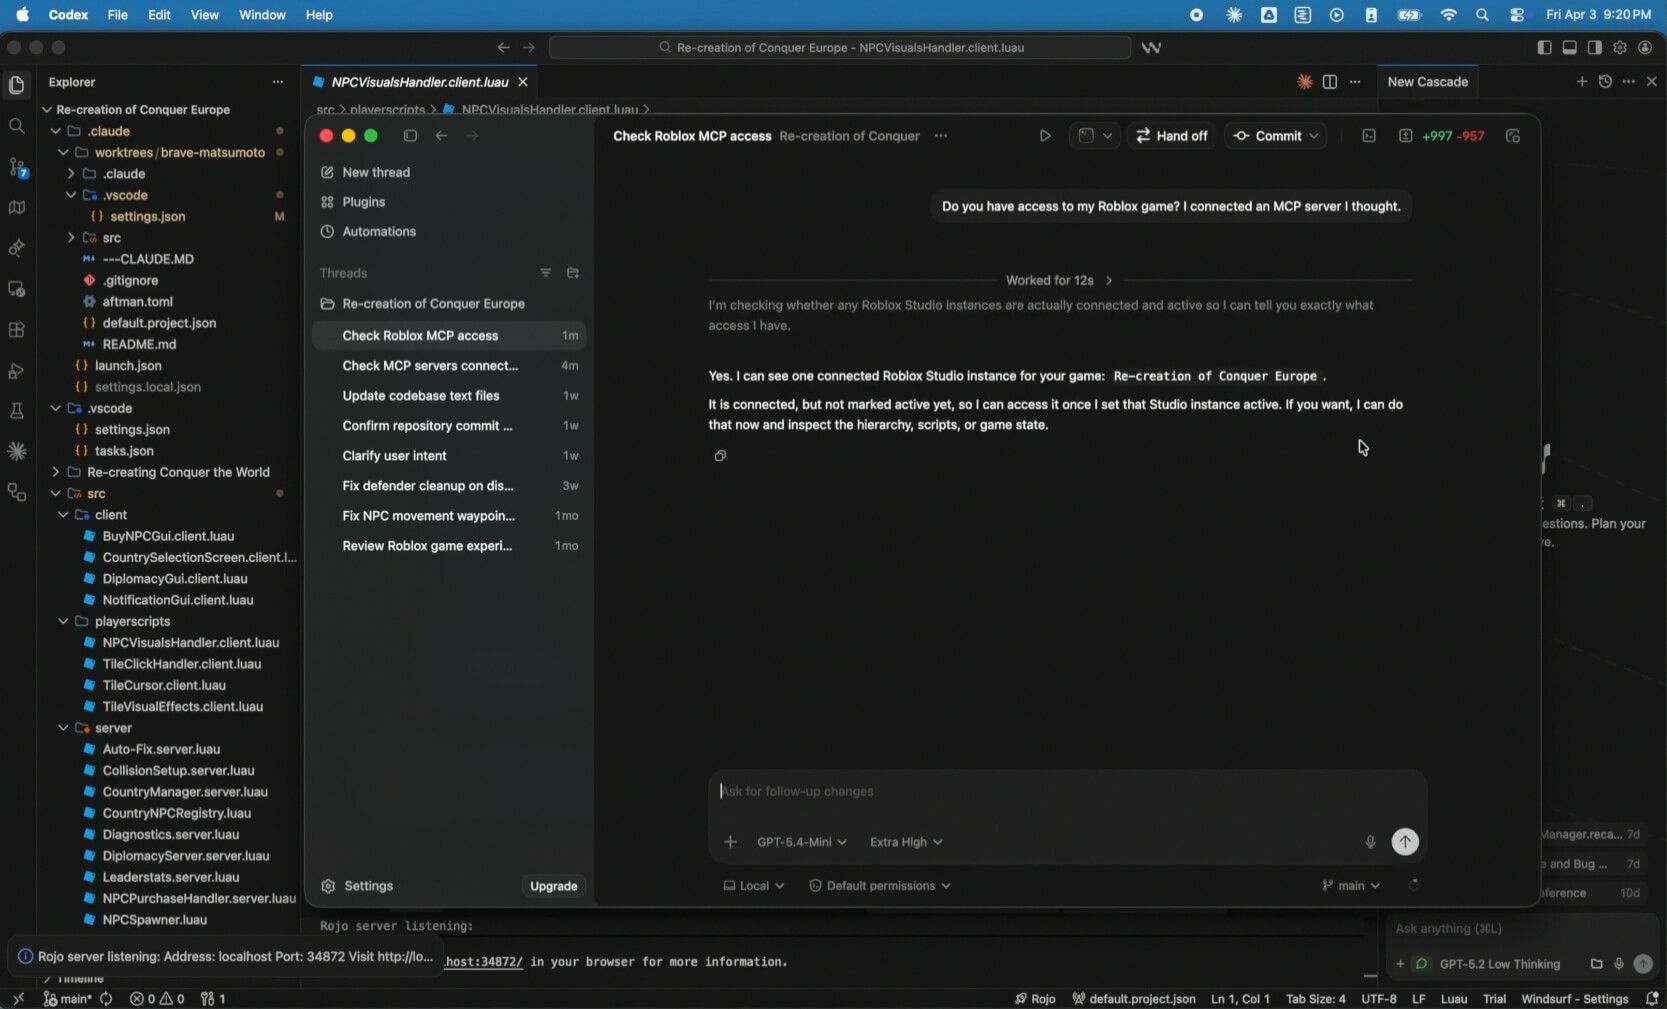Open the Fix defender cleanup thread

[449, 486]
